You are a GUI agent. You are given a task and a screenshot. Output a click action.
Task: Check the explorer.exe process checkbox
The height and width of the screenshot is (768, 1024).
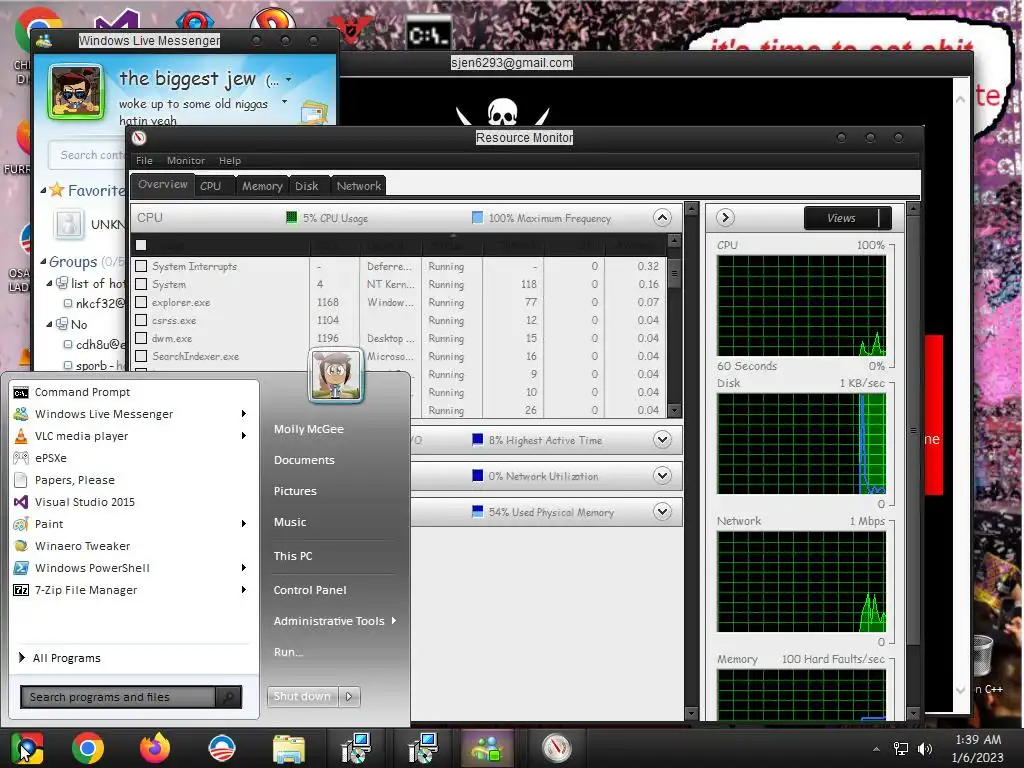(x=141, y=302)
